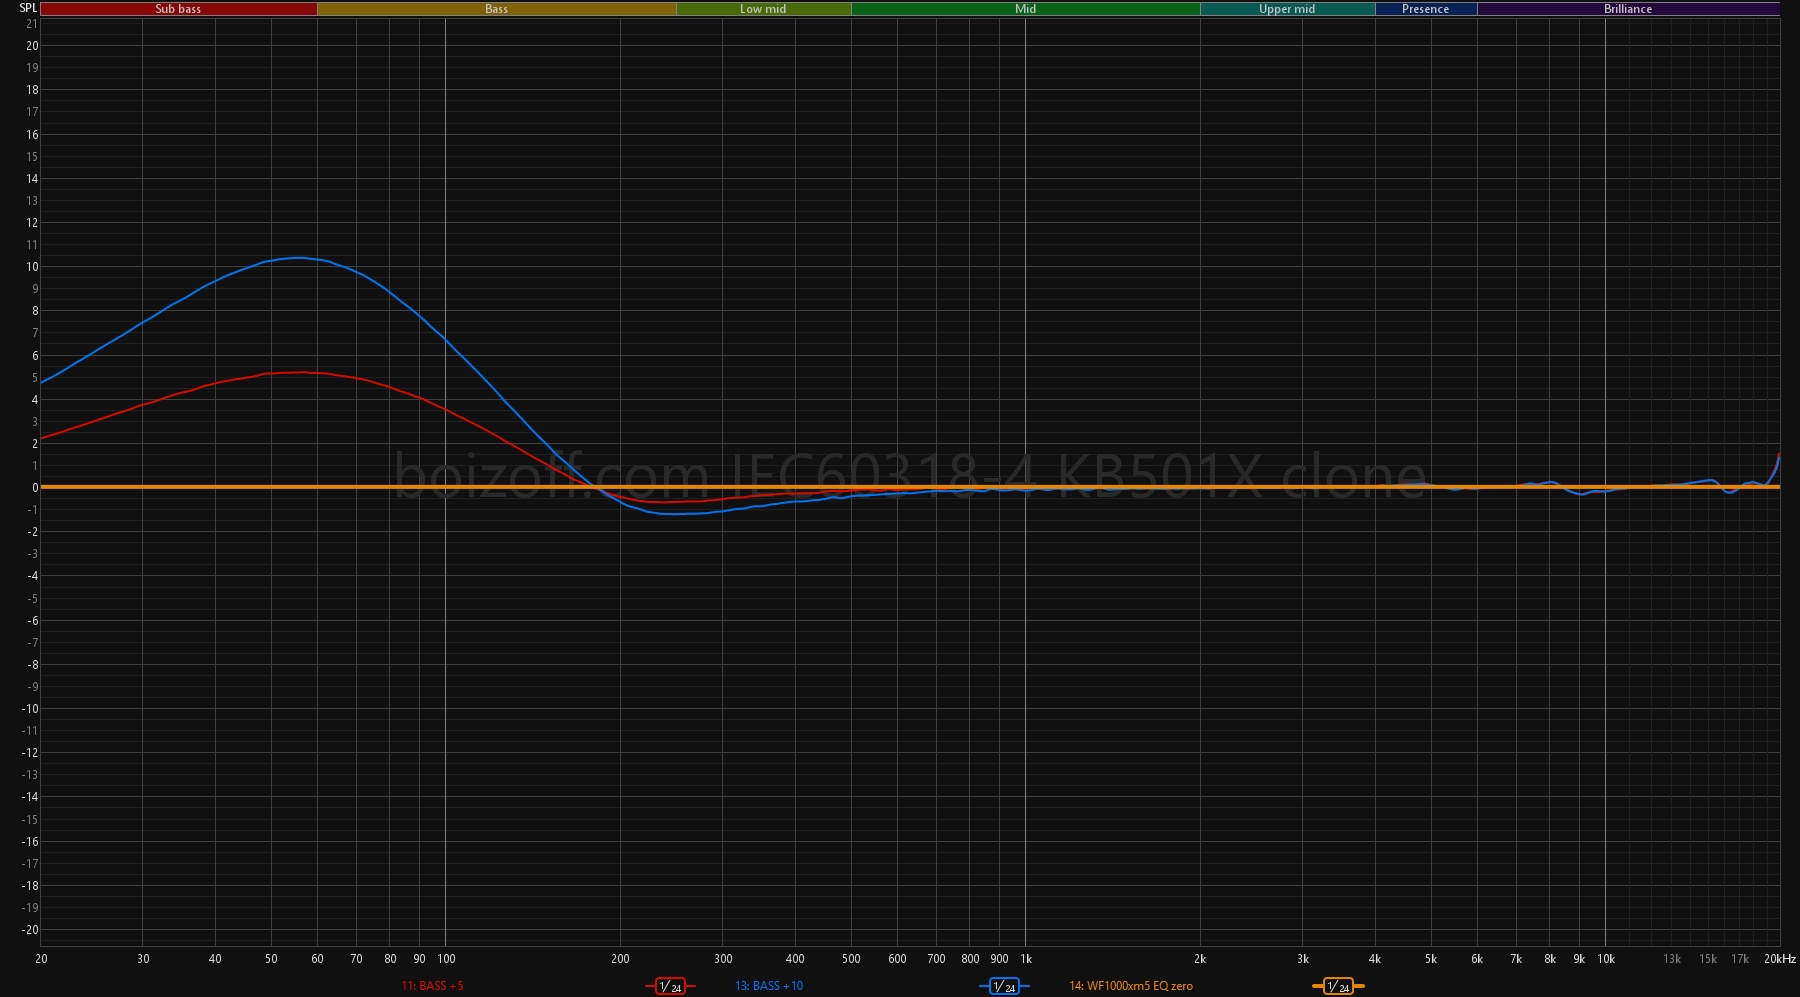Click the Low mid band header
Viewport: 1800px width, 997px height.
point(763,9)
